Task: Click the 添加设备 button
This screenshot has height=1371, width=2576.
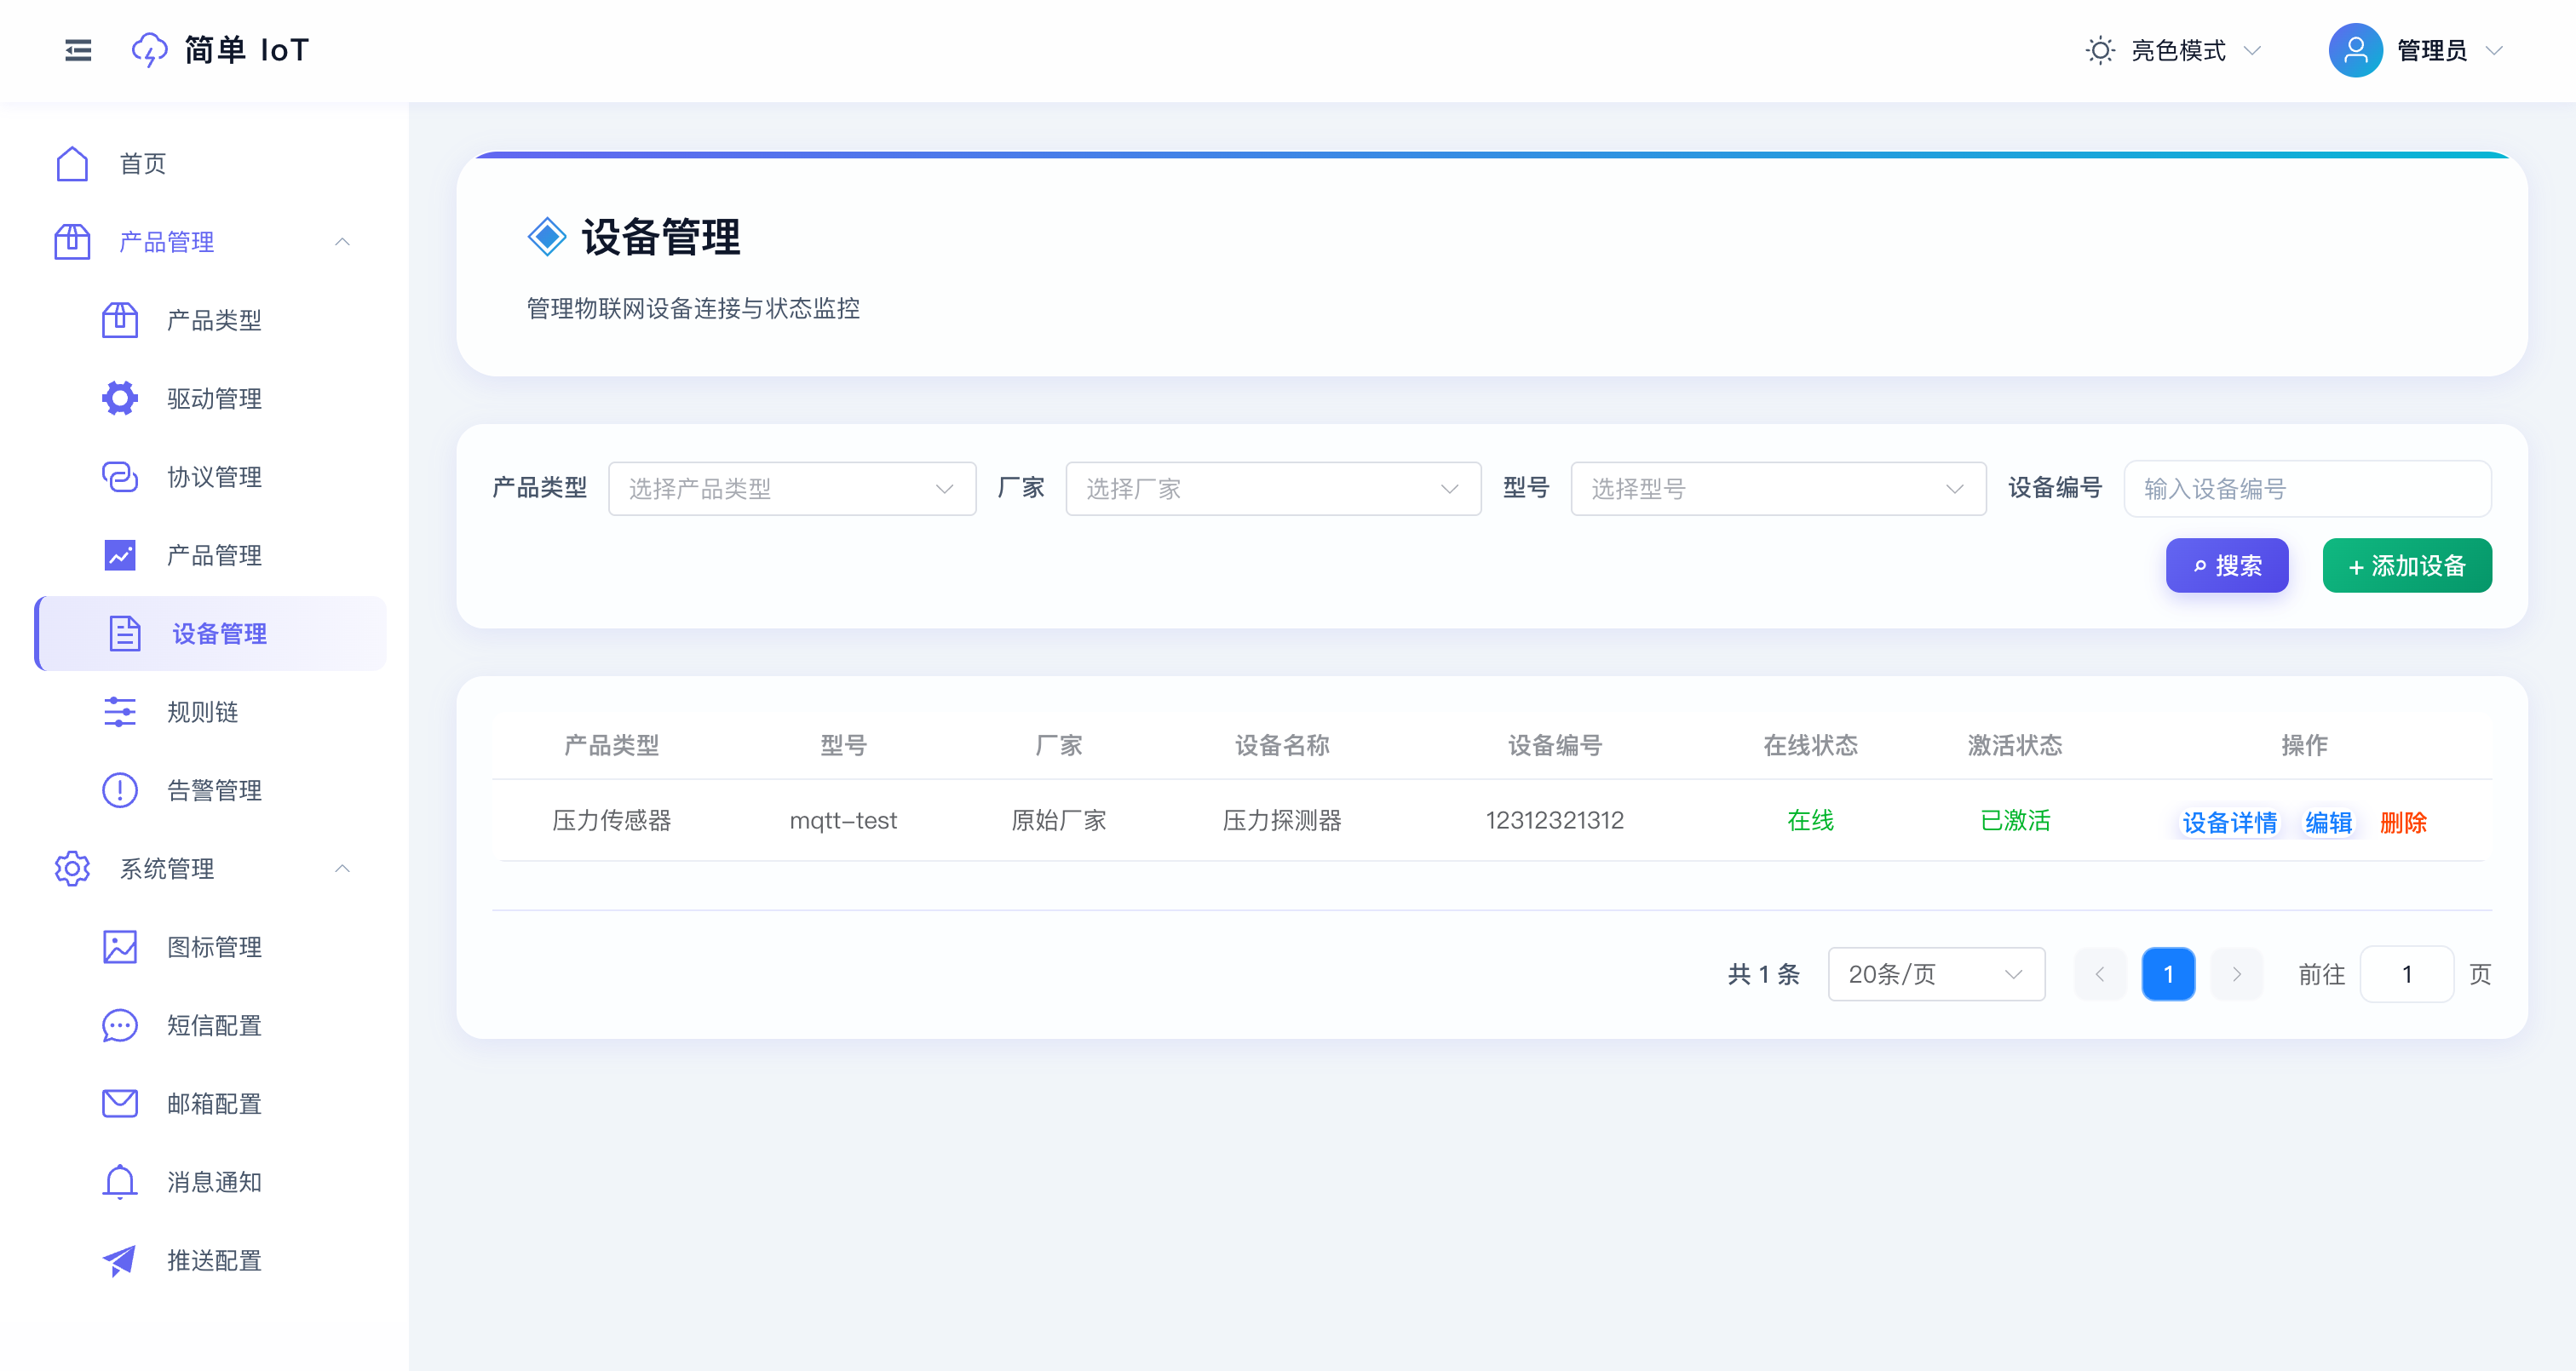Action: coord(2407,566)
